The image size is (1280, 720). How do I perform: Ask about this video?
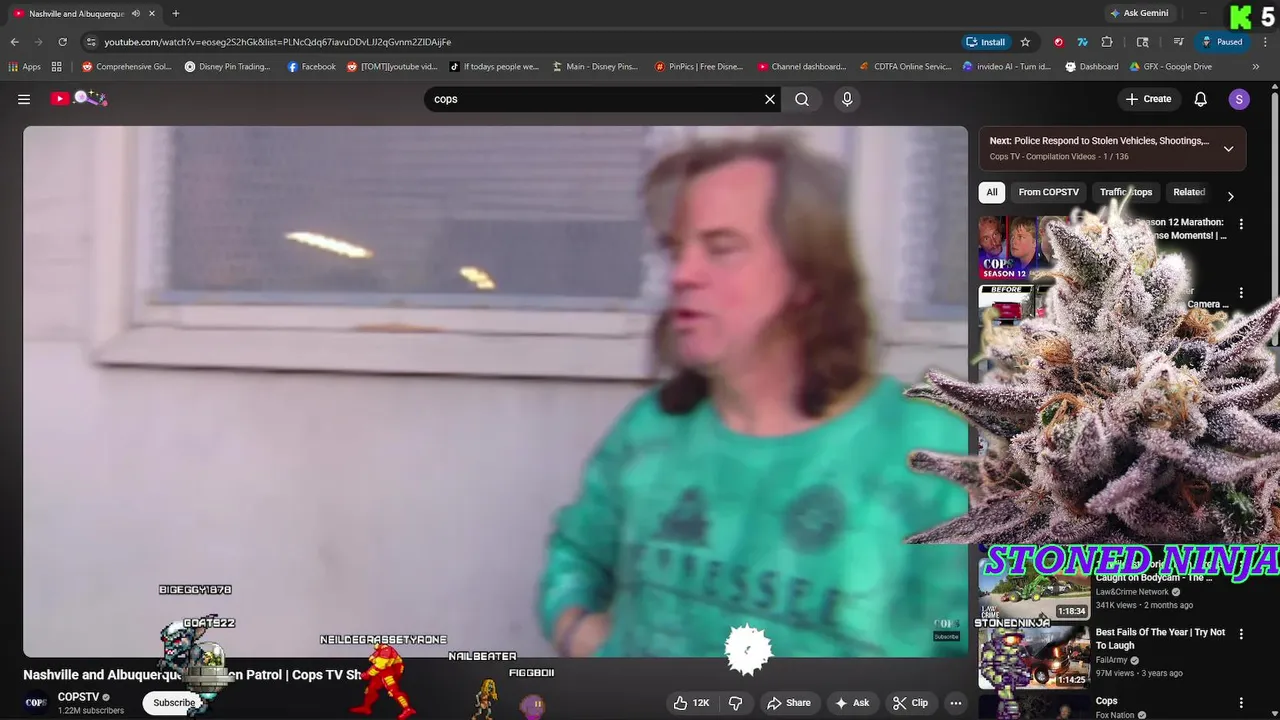(x=851, y=703)
